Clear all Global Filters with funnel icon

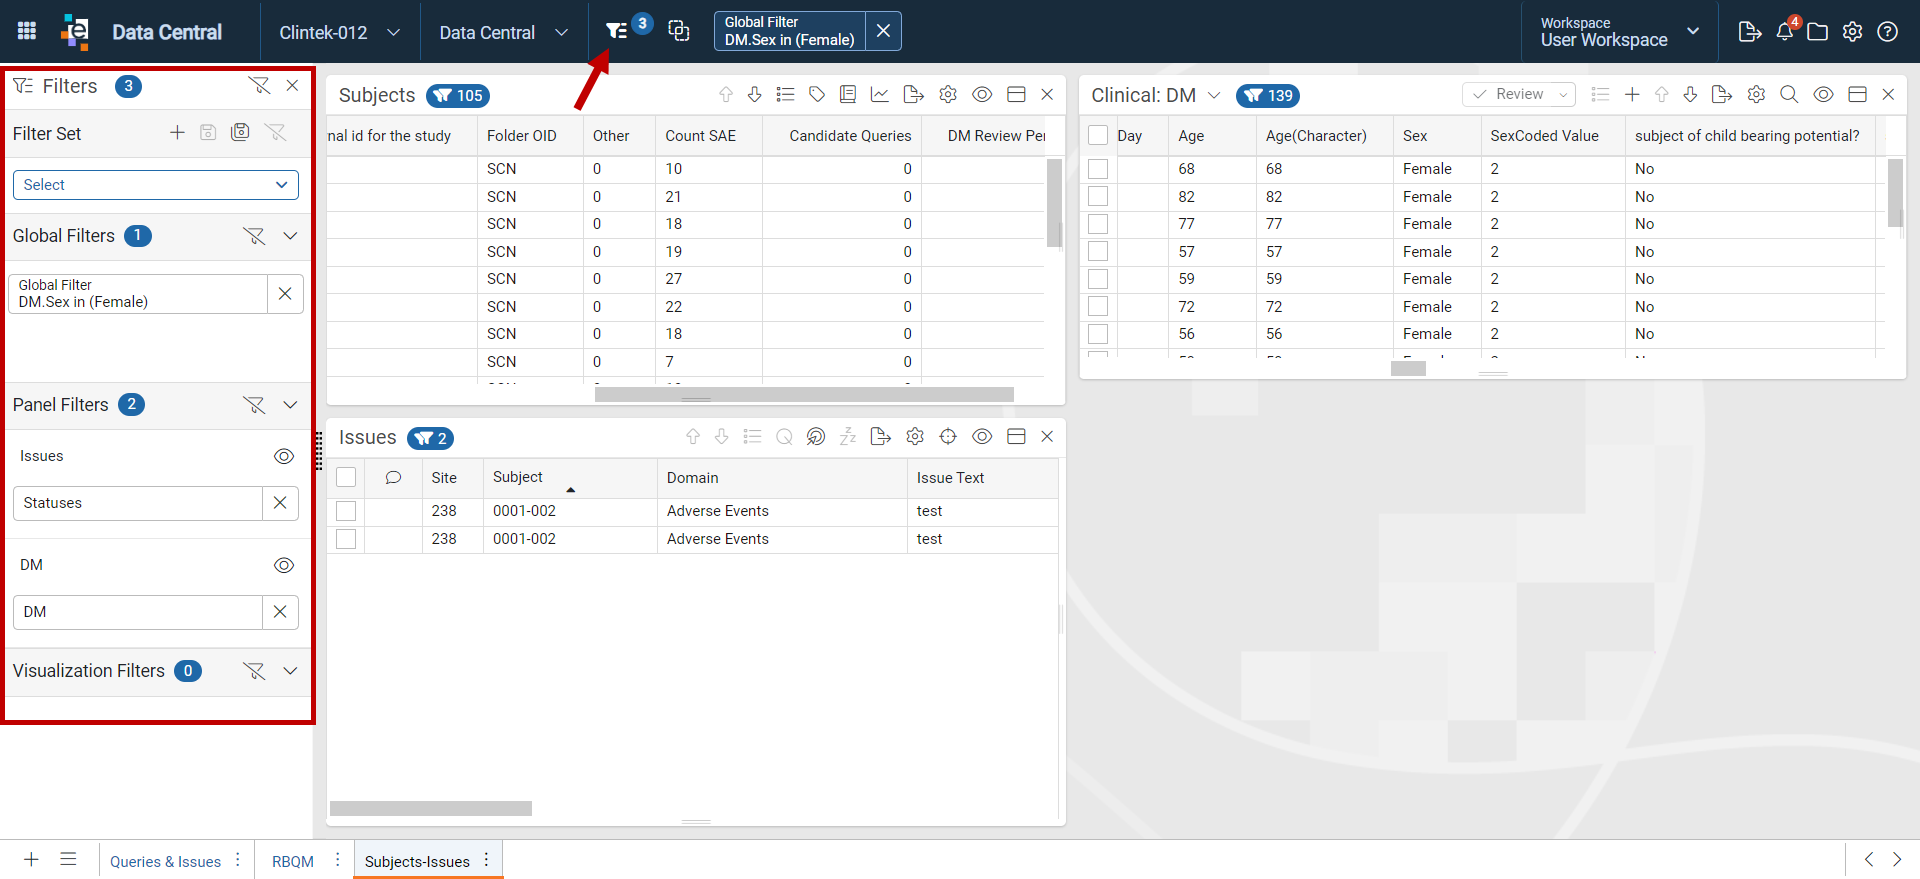[254, 236]
